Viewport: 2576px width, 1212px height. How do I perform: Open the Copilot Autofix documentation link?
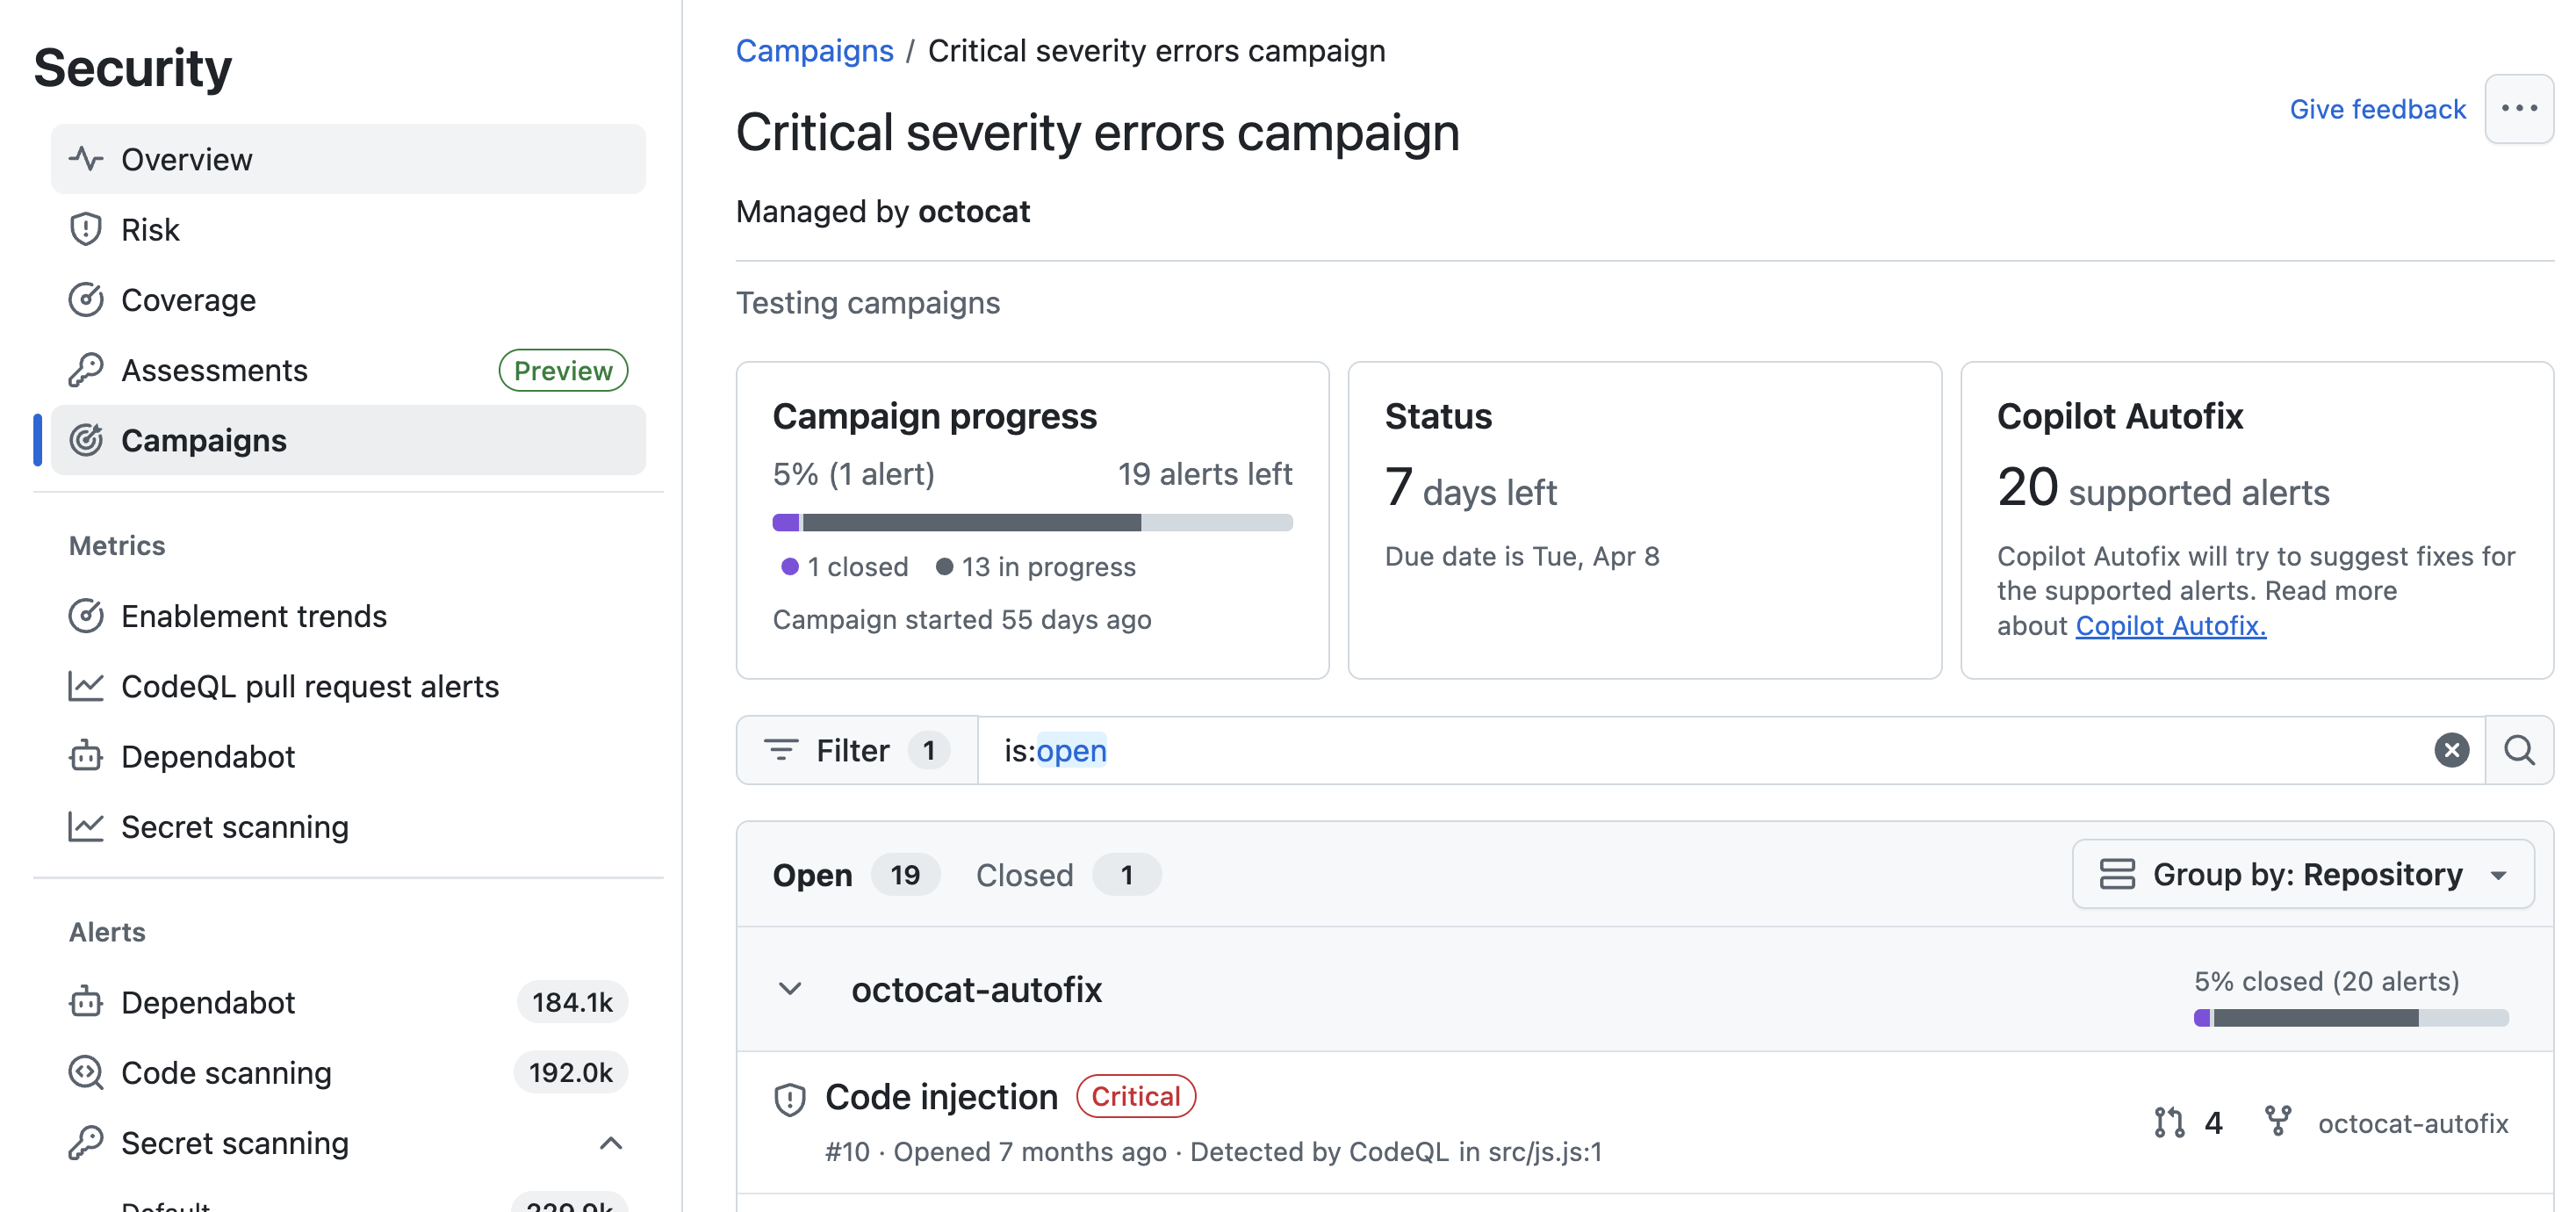coord(2170,625)
